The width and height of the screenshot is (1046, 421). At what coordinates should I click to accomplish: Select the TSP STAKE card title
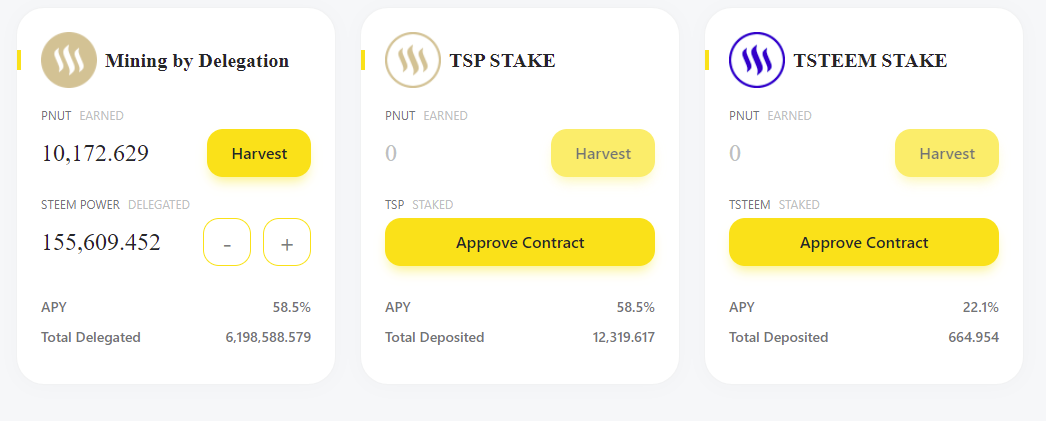pos(502,61)
